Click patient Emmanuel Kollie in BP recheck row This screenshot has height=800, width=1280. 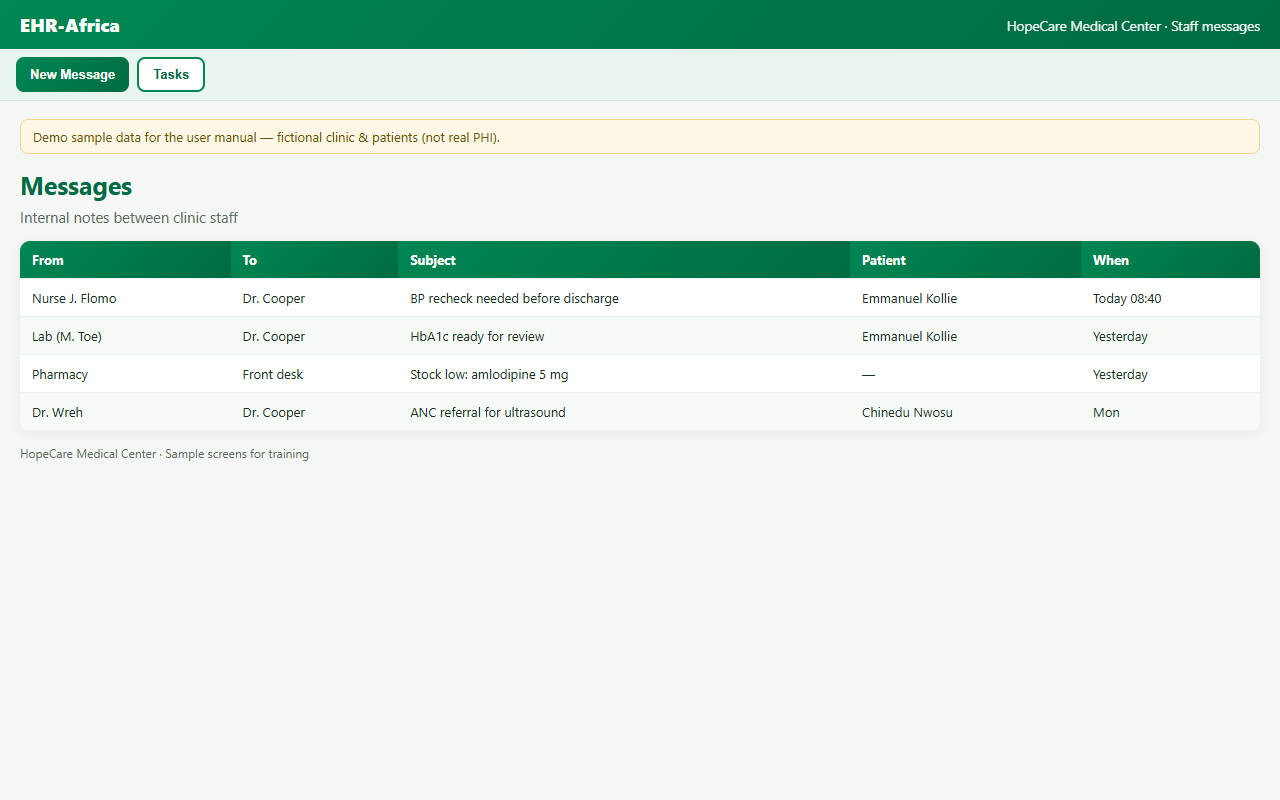pyautogui.click(x=909, y=298)
